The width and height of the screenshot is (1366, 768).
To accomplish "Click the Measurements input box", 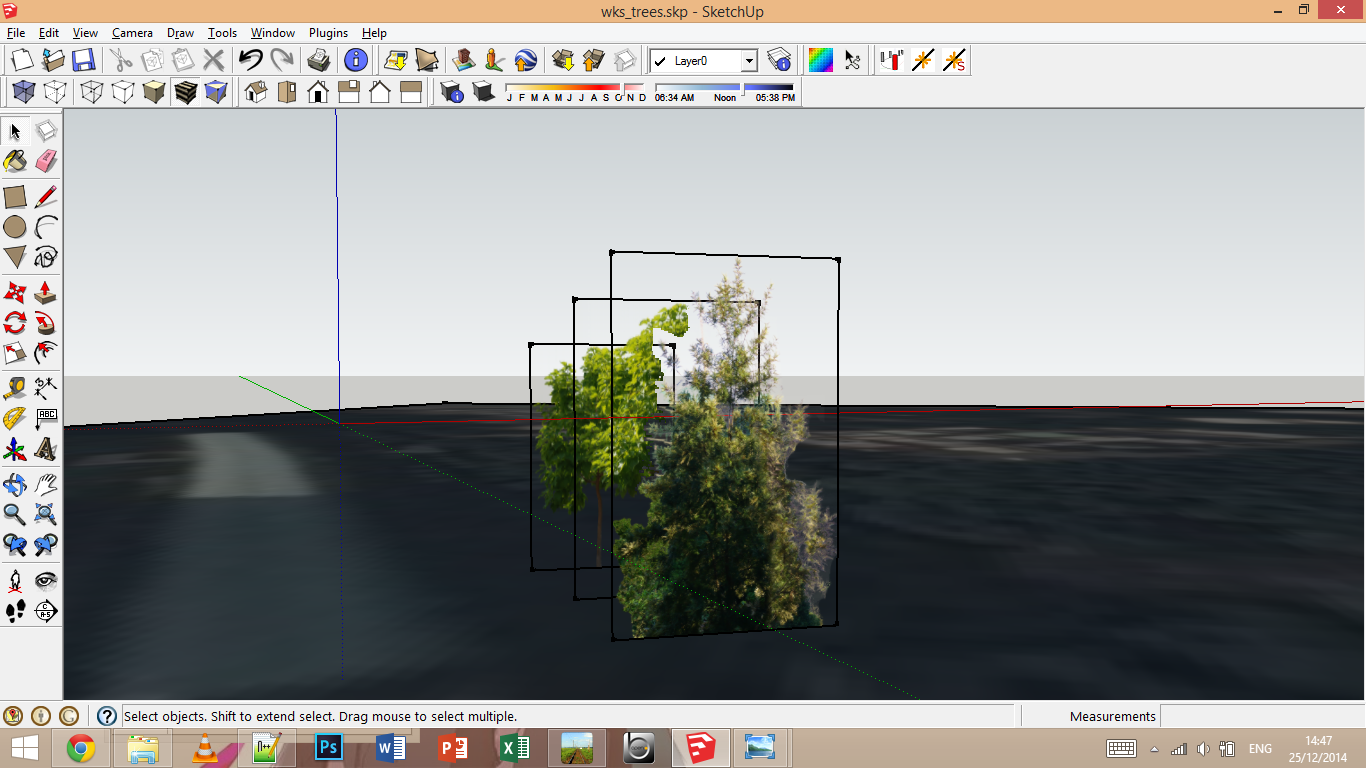I will pyautogui.click(x=1261, y=716).
